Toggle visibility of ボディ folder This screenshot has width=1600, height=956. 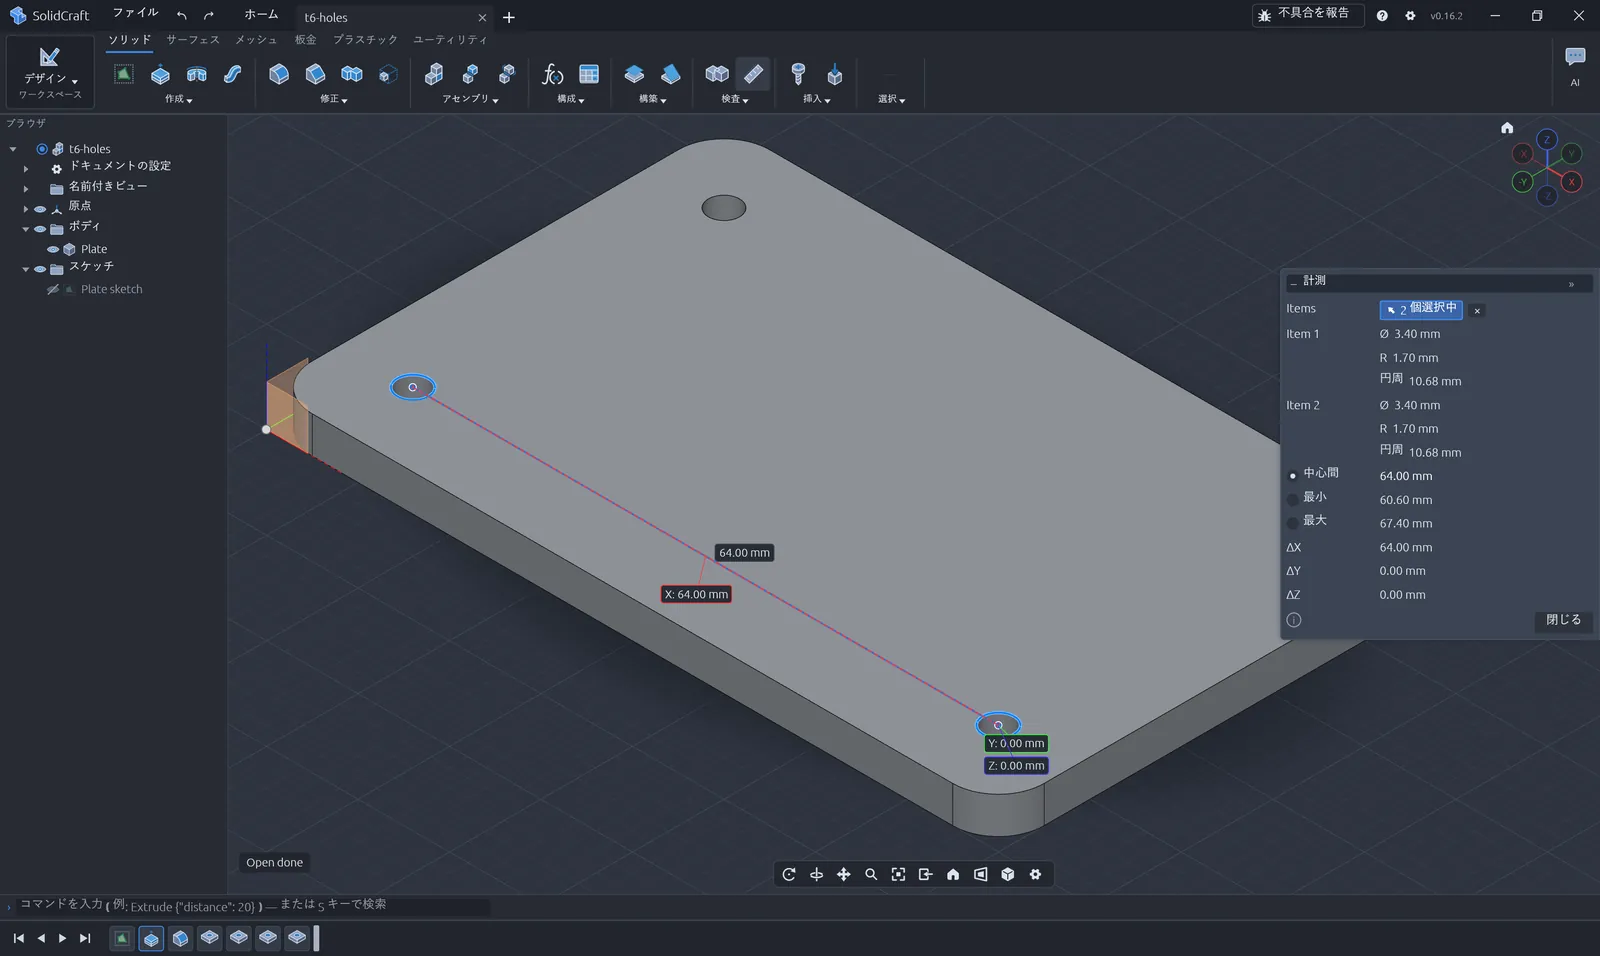click(40, 229)
